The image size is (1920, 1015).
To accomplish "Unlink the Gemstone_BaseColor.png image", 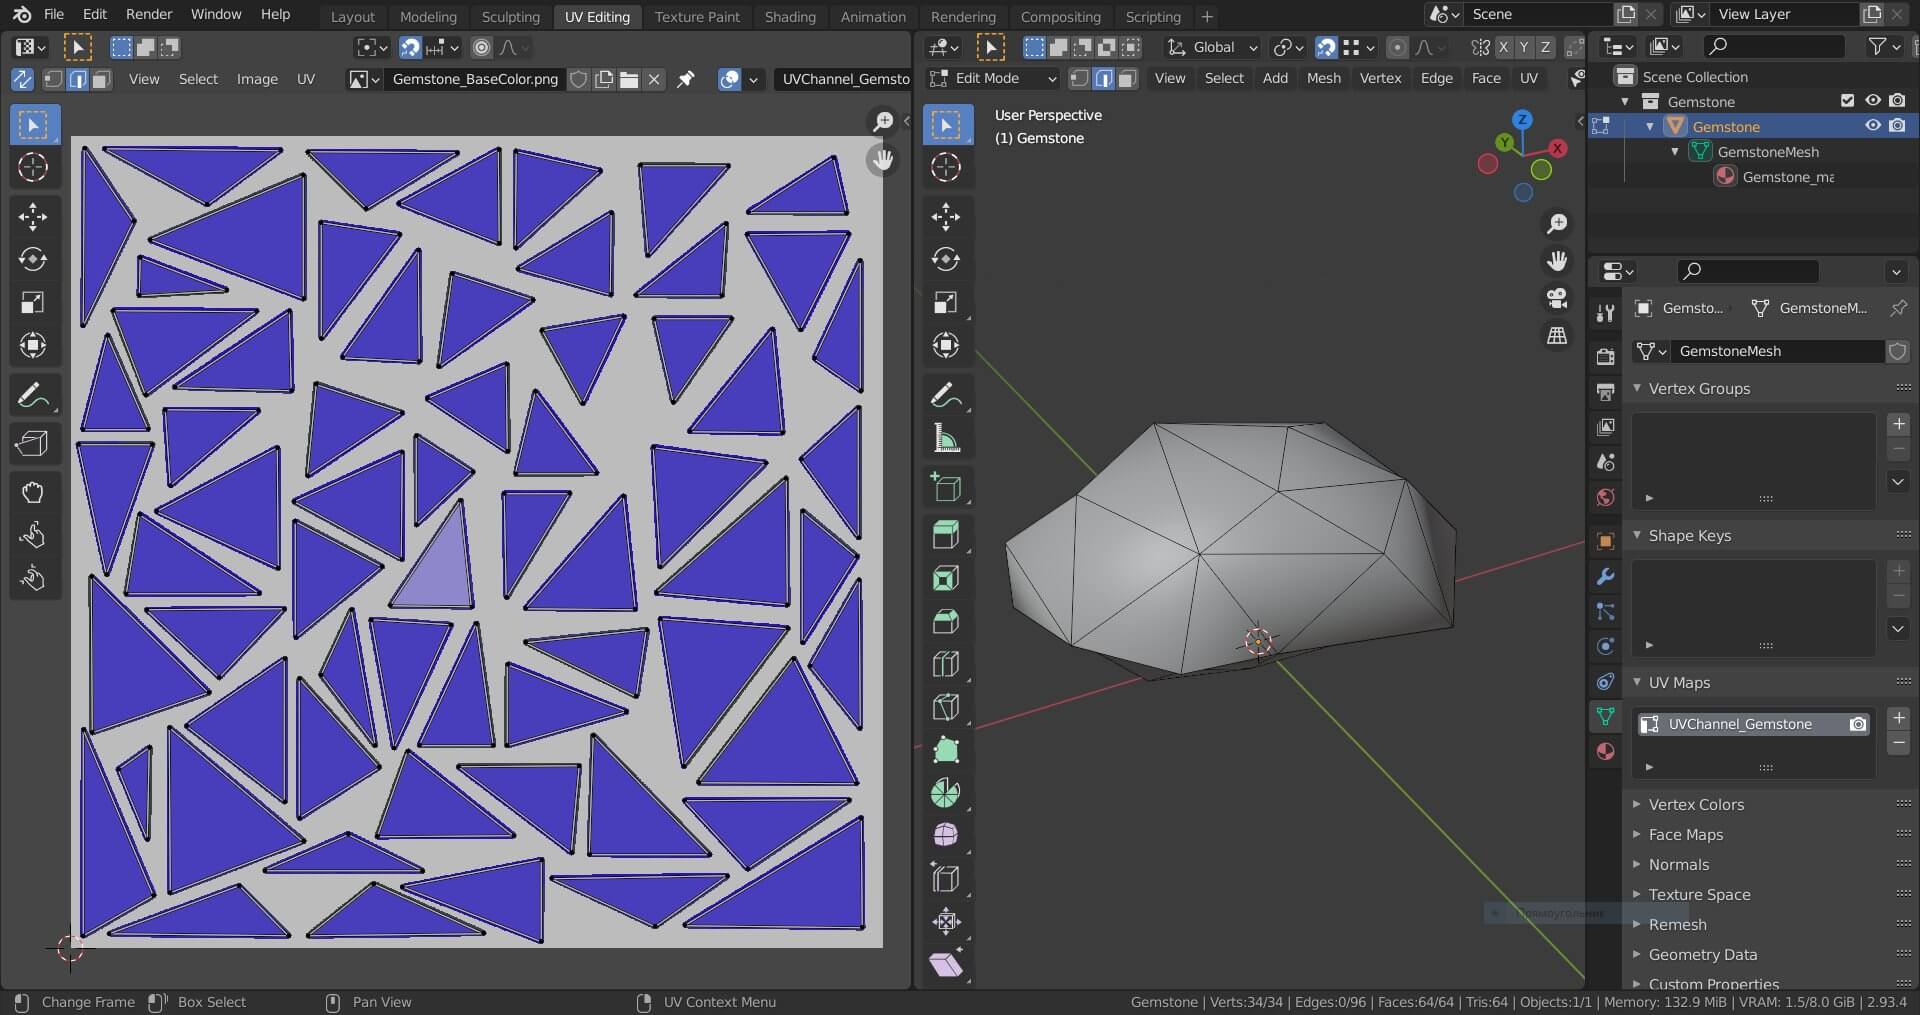I will pyautogui.click(x=654, y=79).
